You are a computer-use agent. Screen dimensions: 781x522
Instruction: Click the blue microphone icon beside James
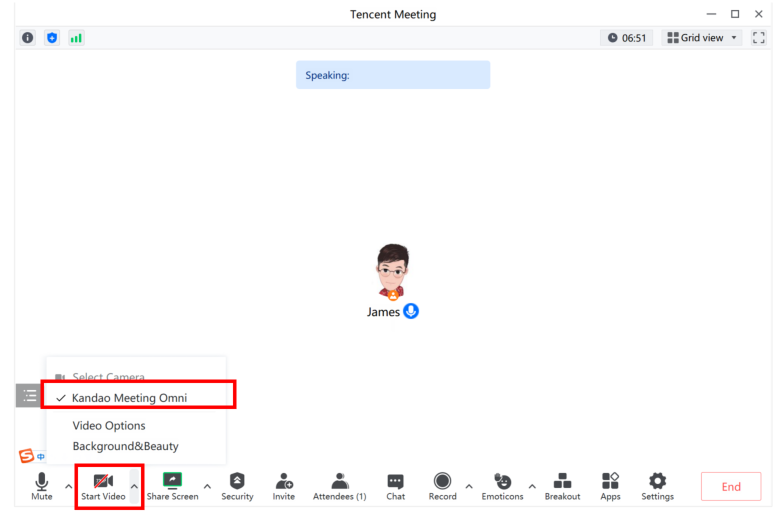411,311
